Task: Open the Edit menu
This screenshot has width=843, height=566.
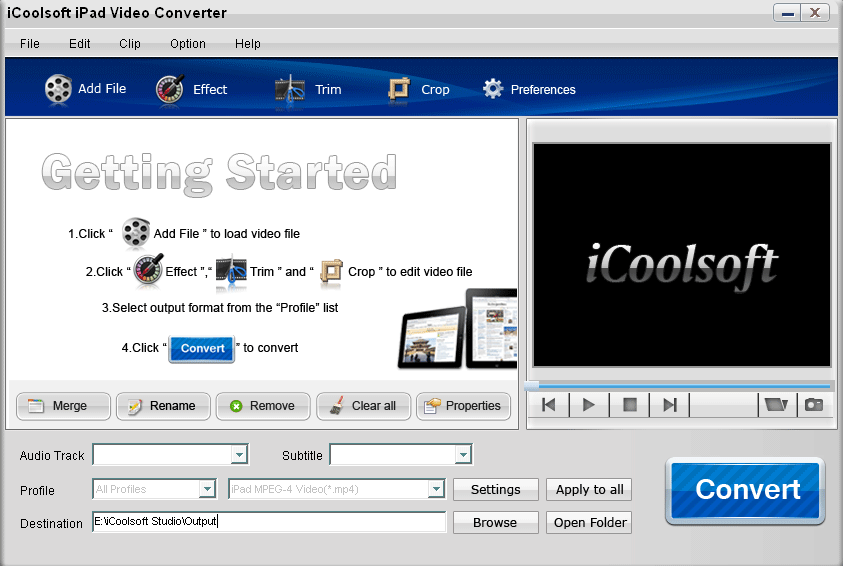Action: (80, 44)
